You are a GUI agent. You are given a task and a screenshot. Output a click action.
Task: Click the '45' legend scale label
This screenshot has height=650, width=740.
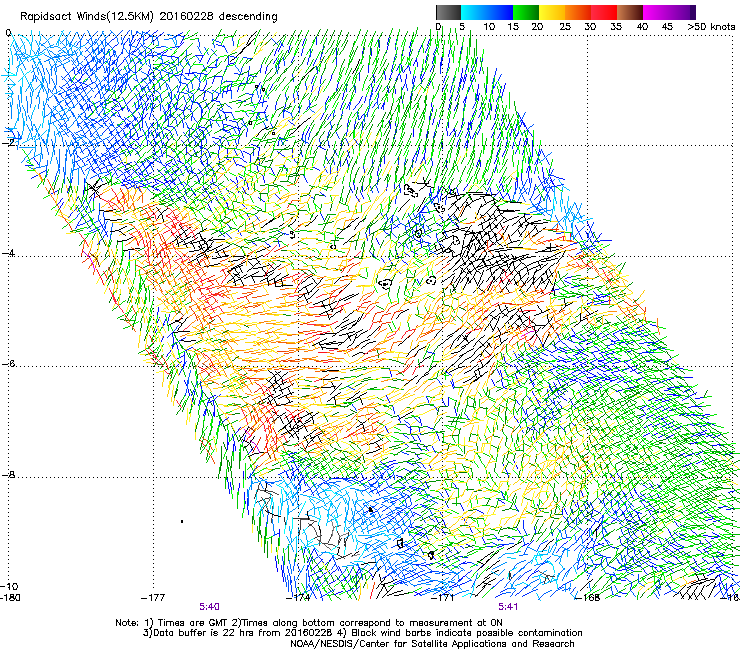667,27
